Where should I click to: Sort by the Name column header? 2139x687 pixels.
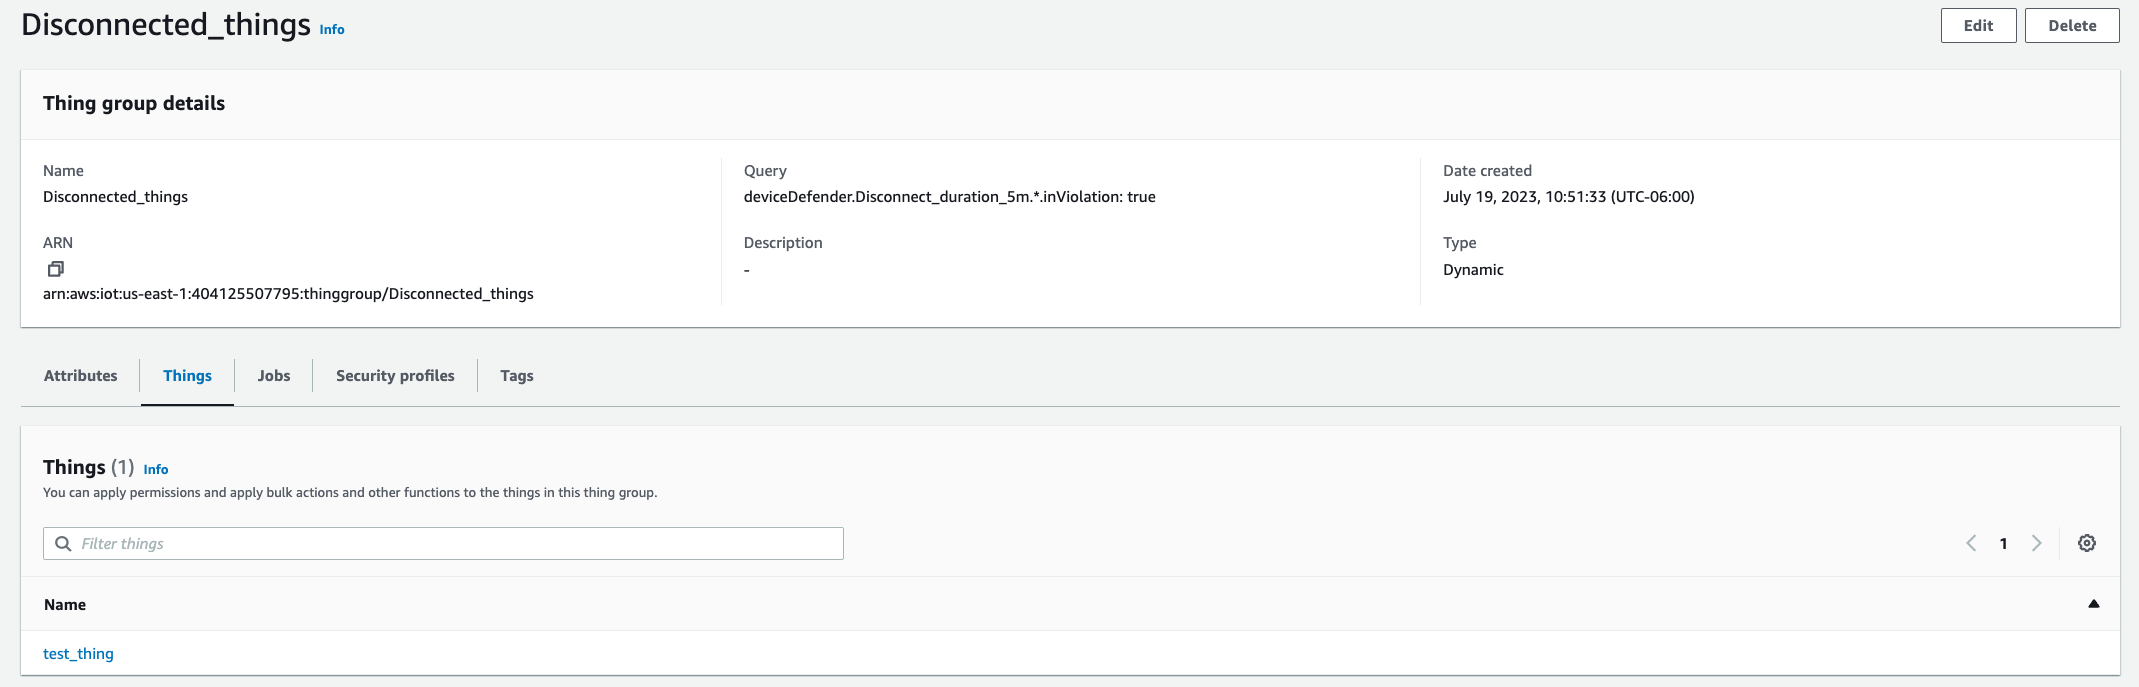(65, 605)
